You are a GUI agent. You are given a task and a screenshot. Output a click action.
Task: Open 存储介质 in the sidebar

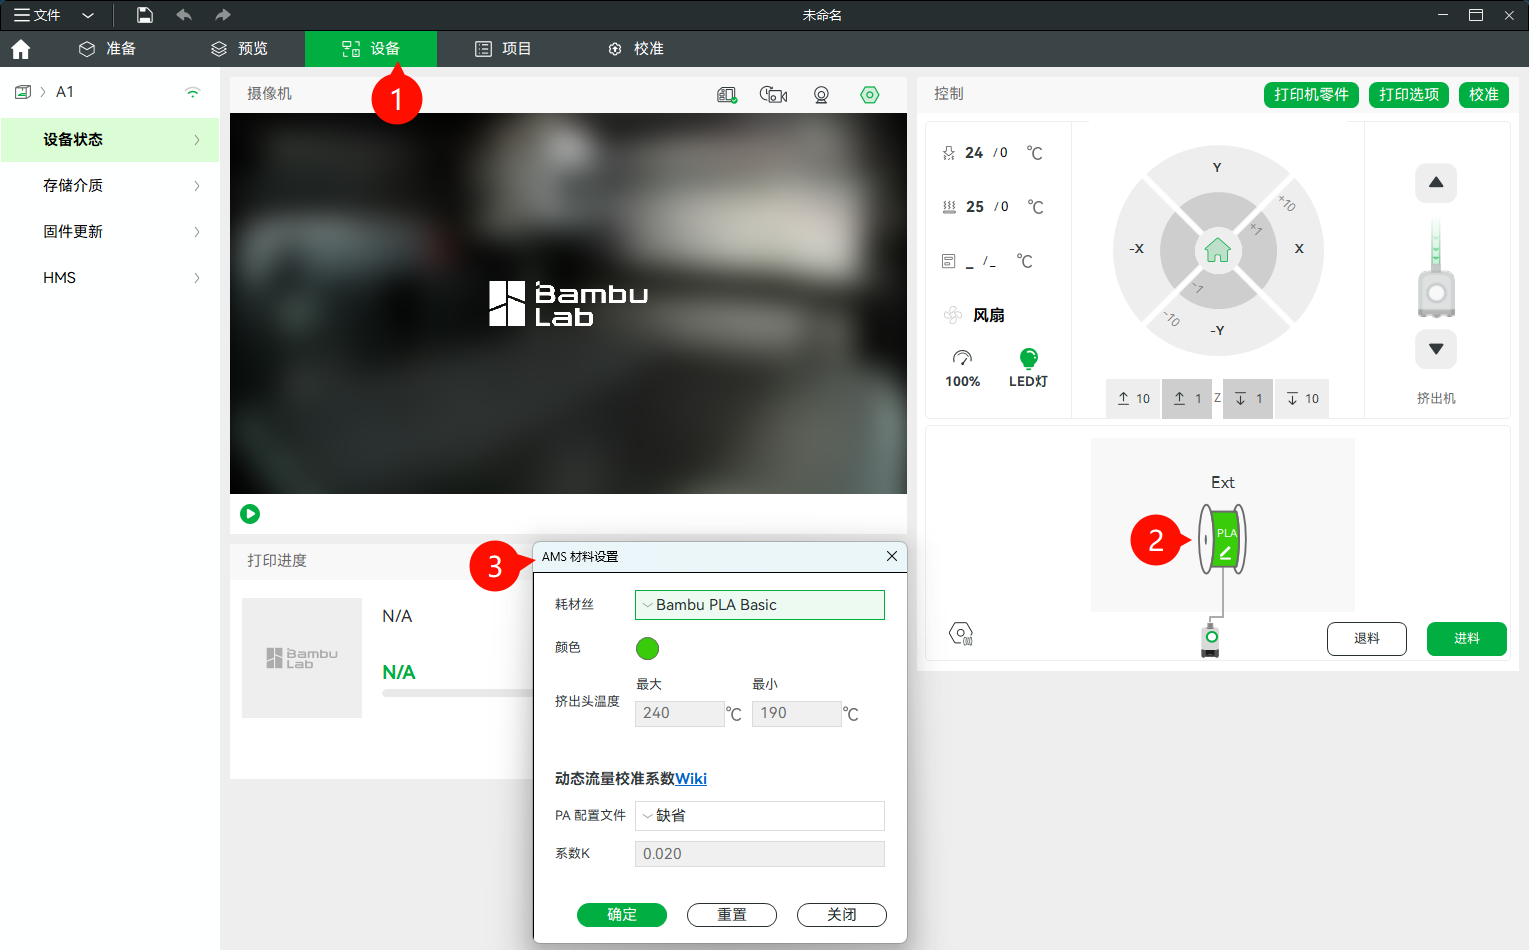click(110, 186)
